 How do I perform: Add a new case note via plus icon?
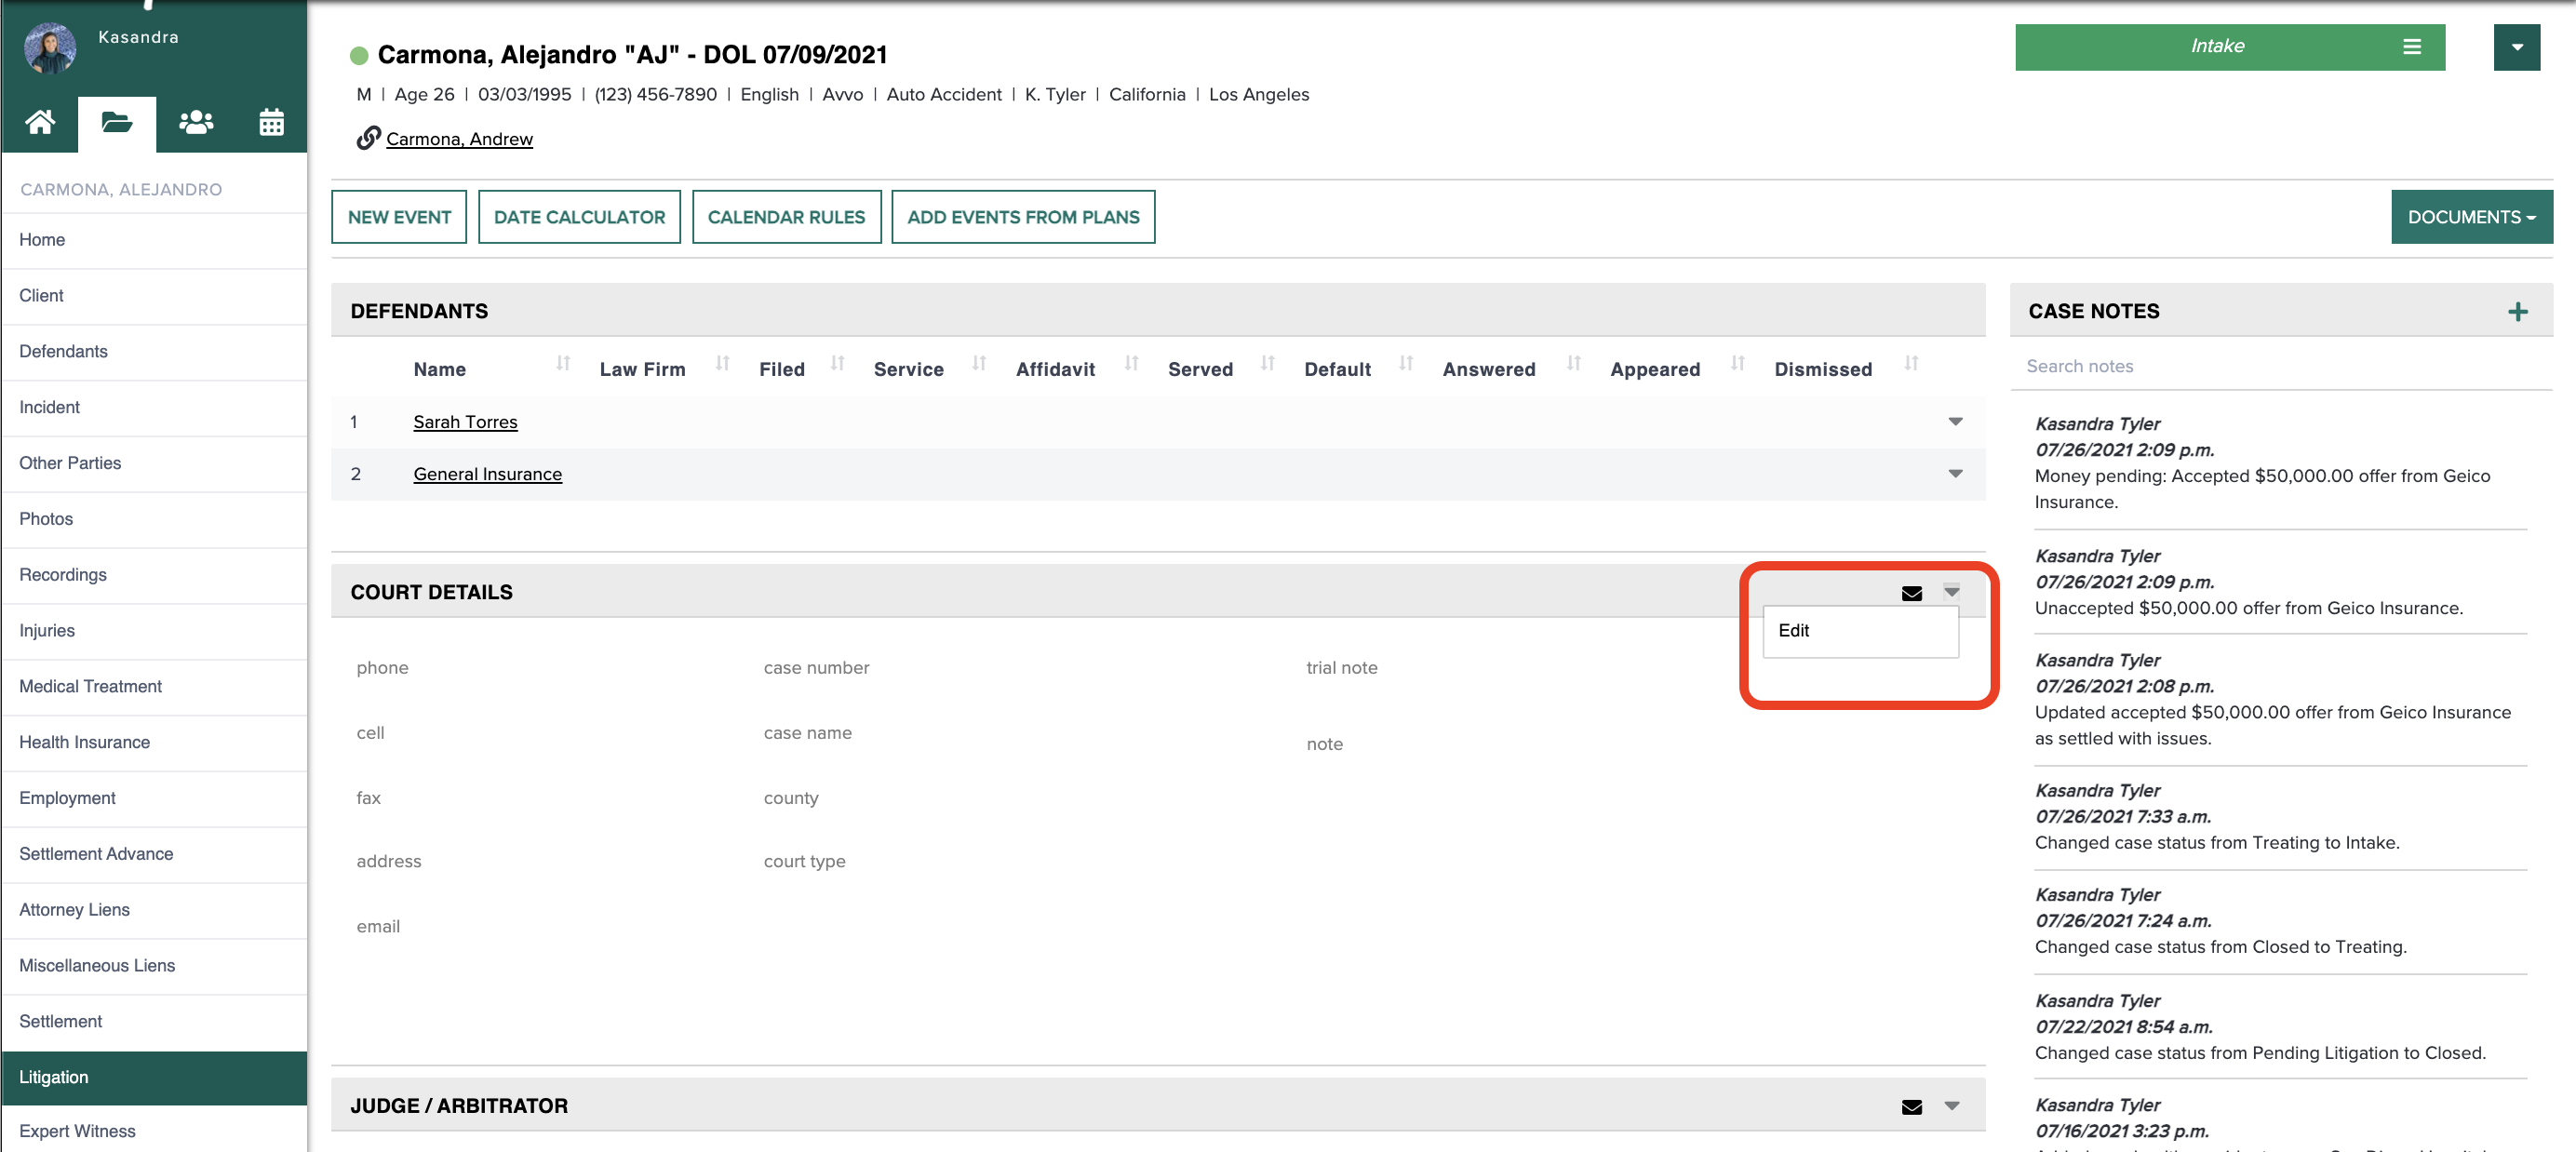(2517, 311)
